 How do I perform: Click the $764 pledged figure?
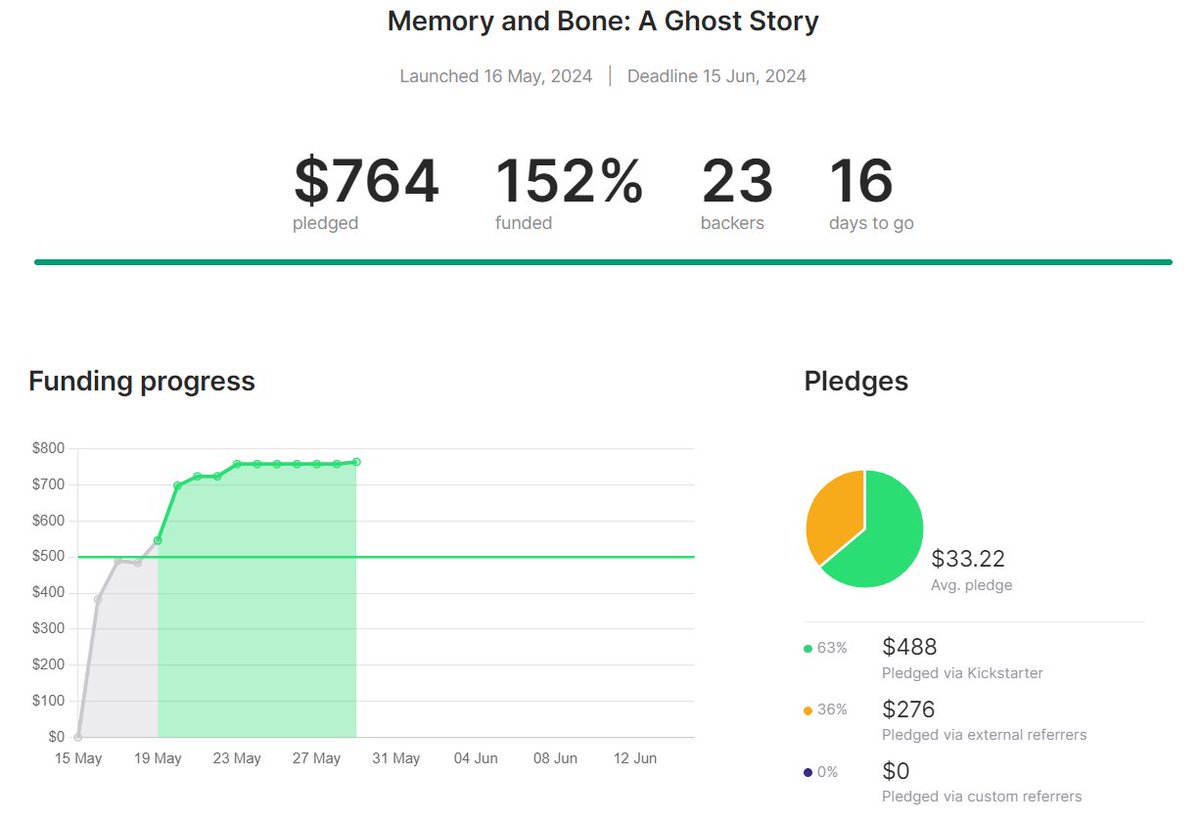pos(366,182)
